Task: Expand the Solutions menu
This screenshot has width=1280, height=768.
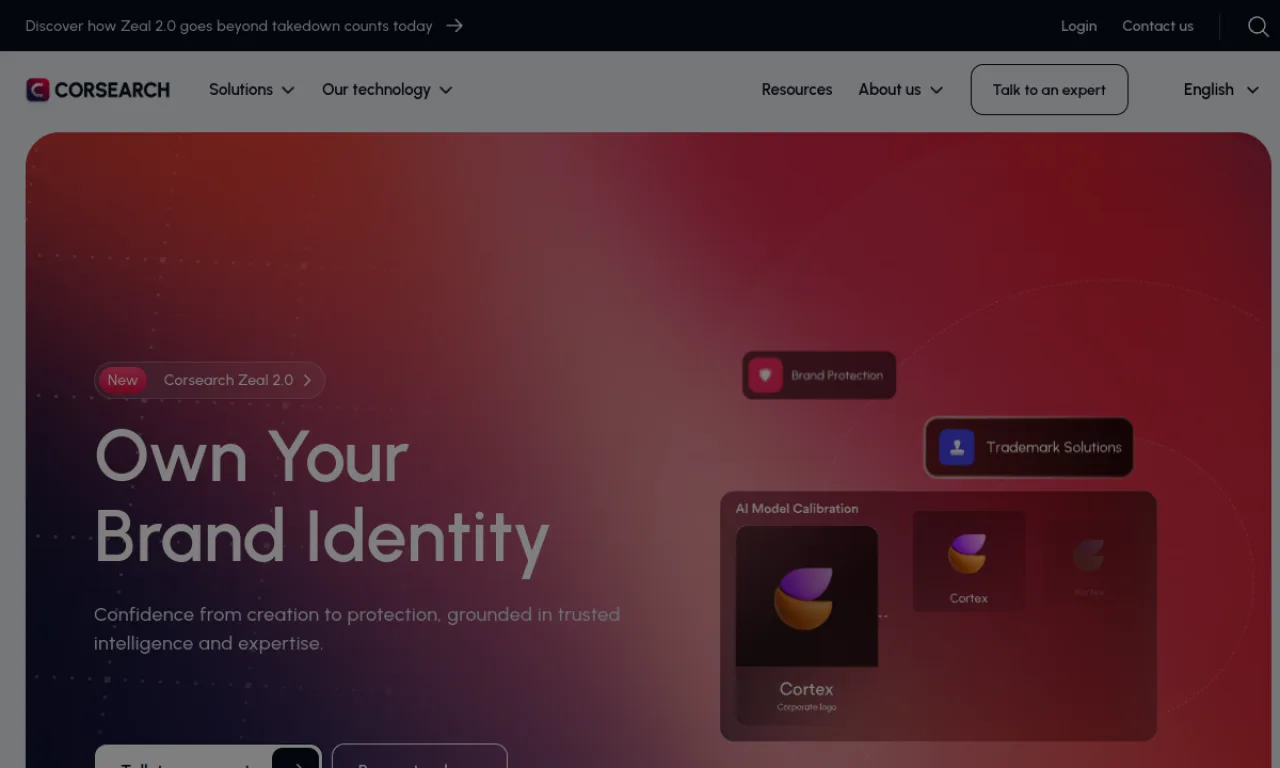Action: pos(252,90)
